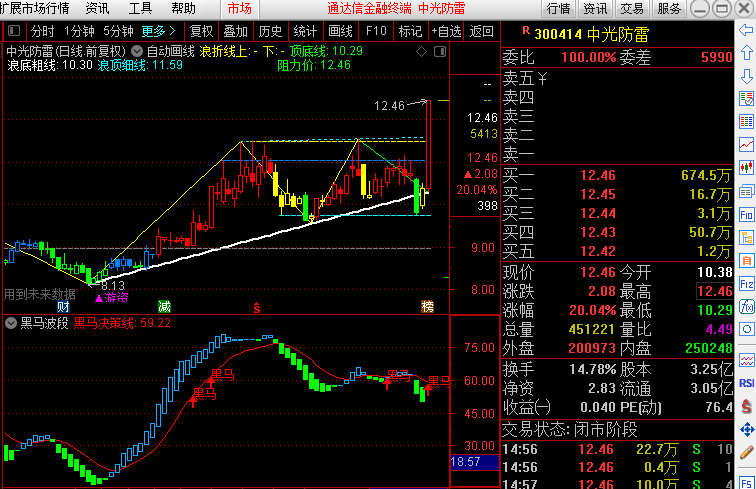Click the down arrow next stock icon
Image resolution: width=756 pixels, height=489 pixels.
coord(746,76)
